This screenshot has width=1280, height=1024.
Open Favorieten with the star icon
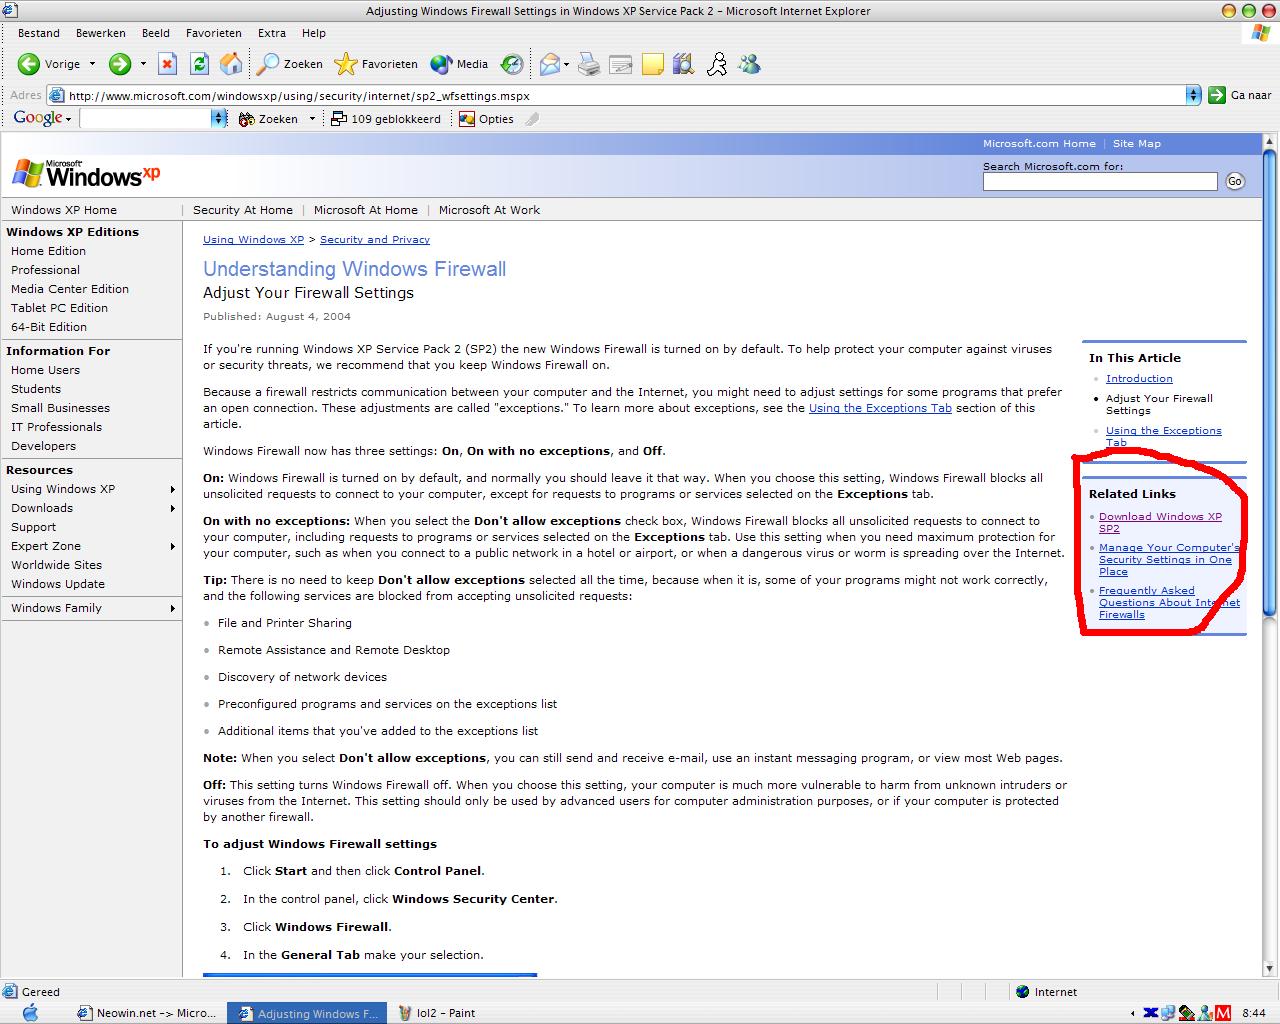tap(347, 64)
